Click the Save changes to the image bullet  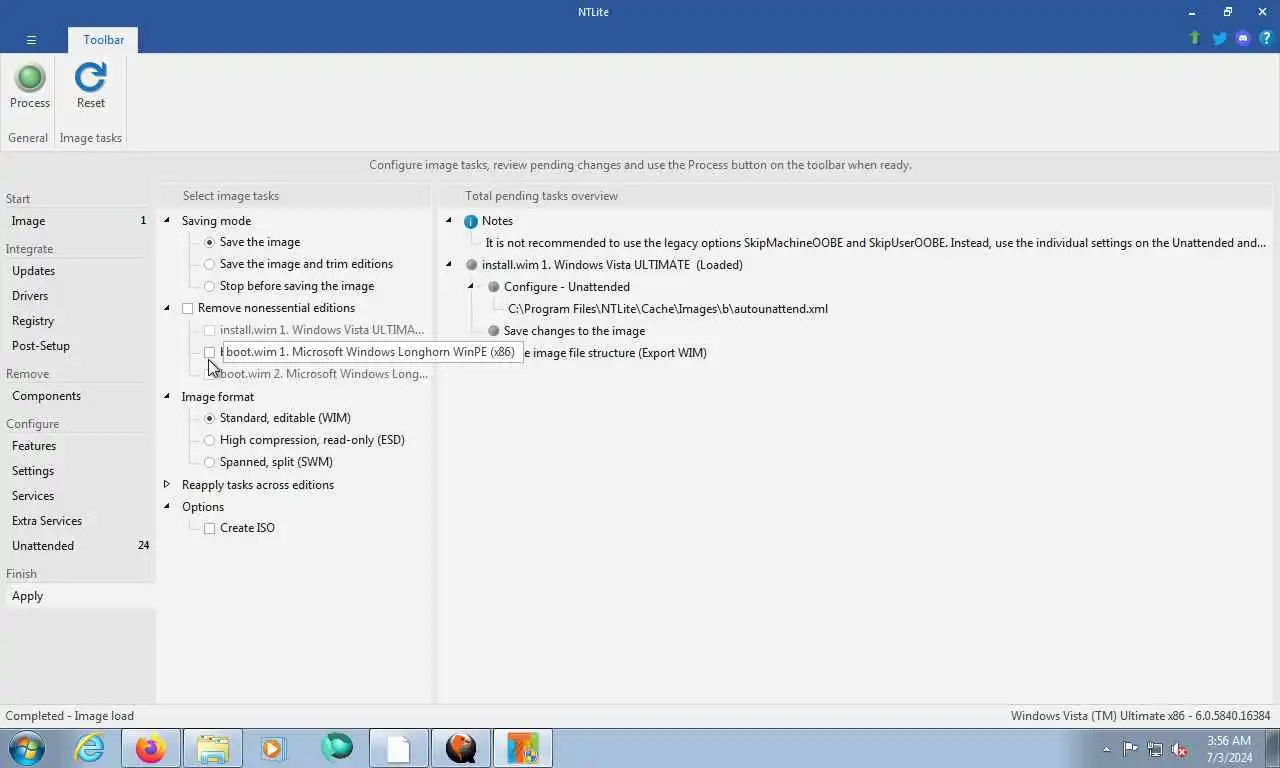click(x=493, y=331)
